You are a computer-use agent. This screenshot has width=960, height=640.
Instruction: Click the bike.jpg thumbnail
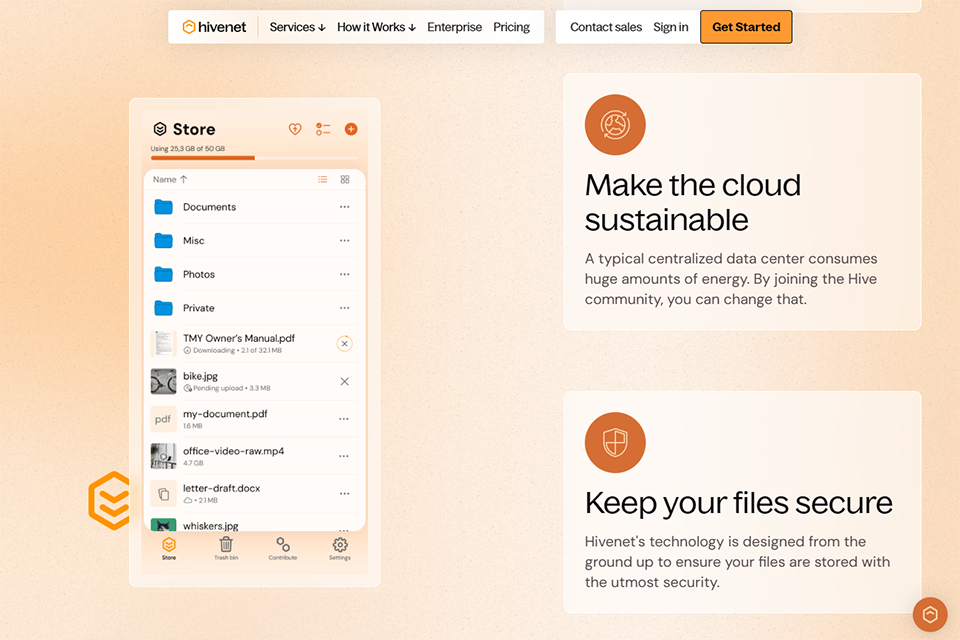(163, 382)
